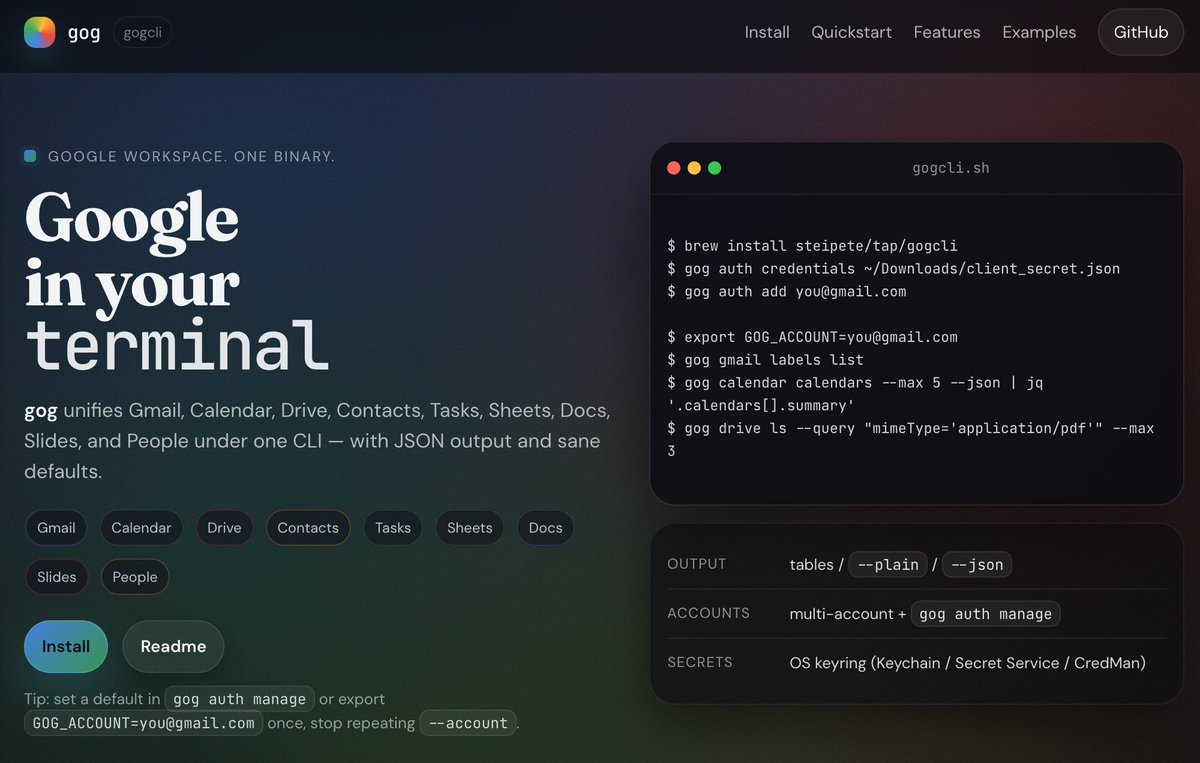Click the --json output chip

click(x=976, y=564)
